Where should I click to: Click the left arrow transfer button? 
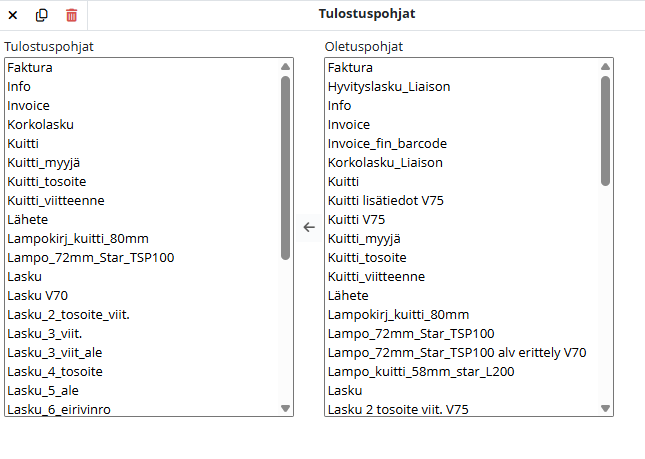[309, 227]
